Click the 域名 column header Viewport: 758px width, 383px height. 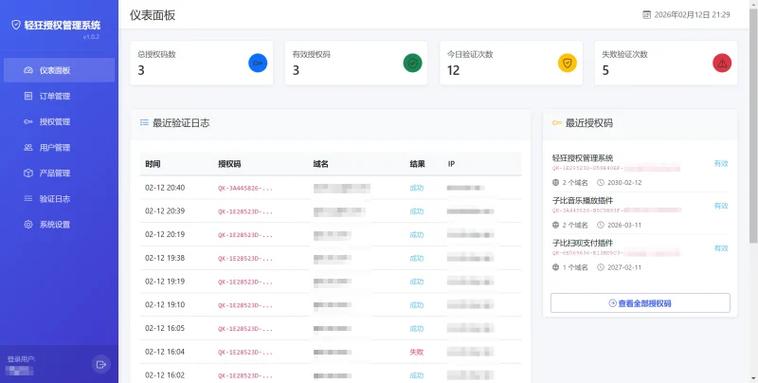321,164
